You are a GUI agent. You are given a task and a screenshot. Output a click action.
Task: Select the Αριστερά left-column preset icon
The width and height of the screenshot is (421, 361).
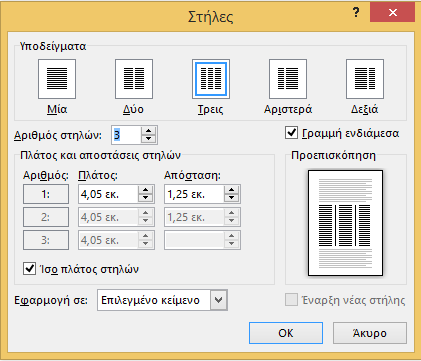click(288, 79)
